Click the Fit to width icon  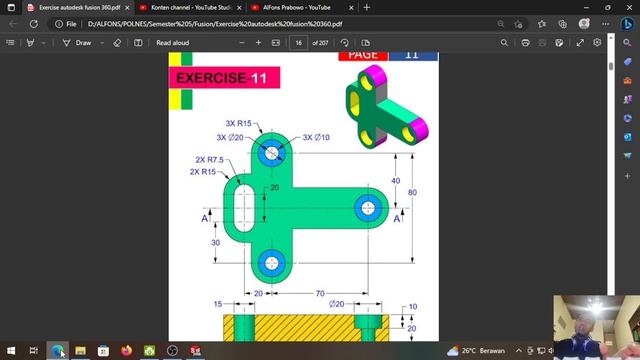point(276,43)
